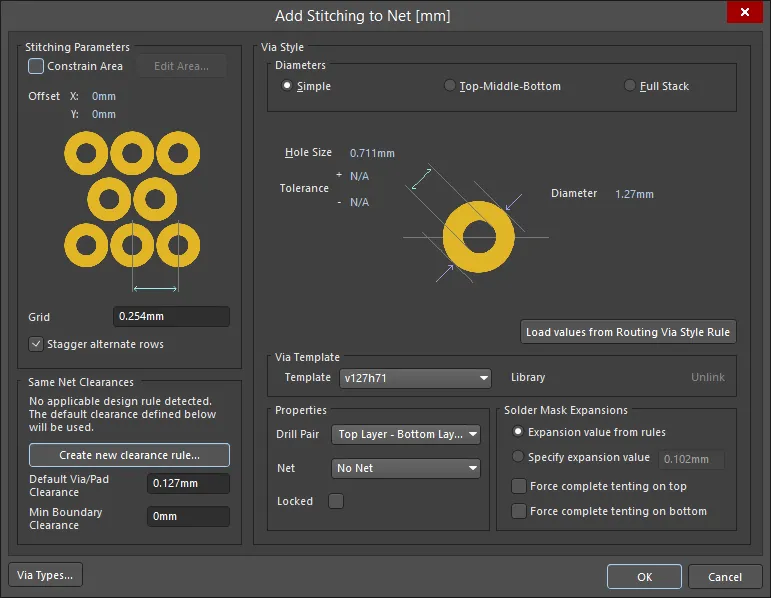Open the Via Template dropdown

(415, 378)
